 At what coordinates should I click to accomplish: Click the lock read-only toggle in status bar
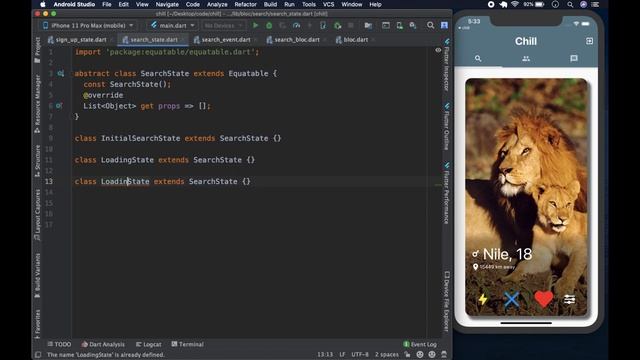coord(407,354)
